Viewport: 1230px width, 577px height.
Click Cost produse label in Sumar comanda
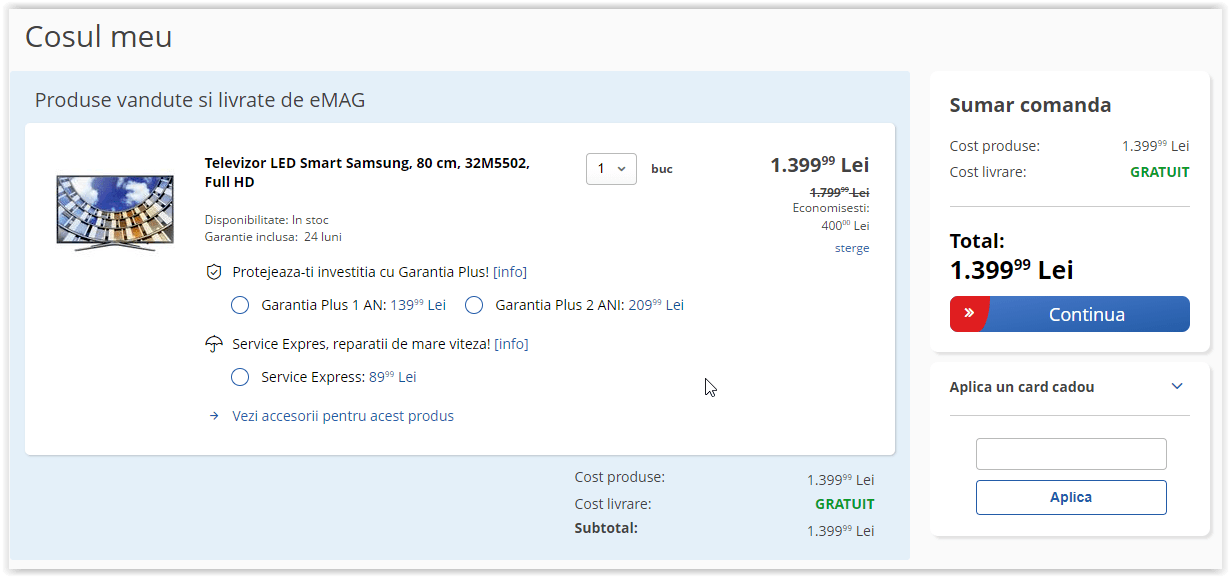tap(995, 146)
